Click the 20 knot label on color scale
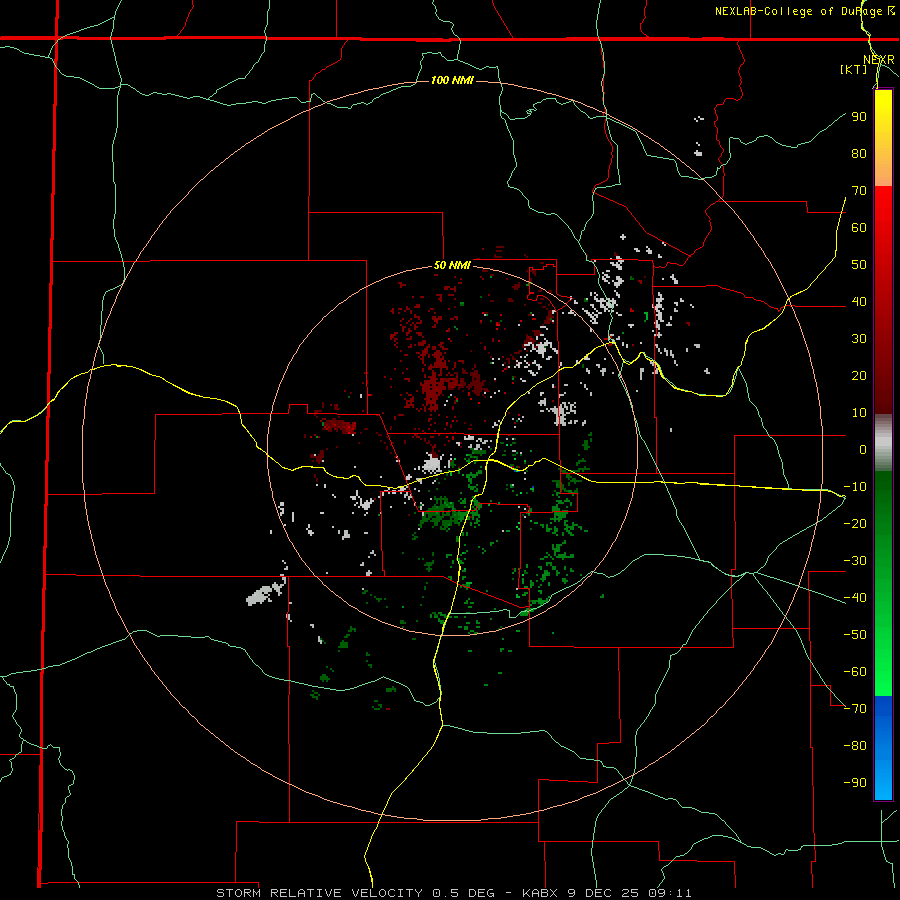 point(859,375)
